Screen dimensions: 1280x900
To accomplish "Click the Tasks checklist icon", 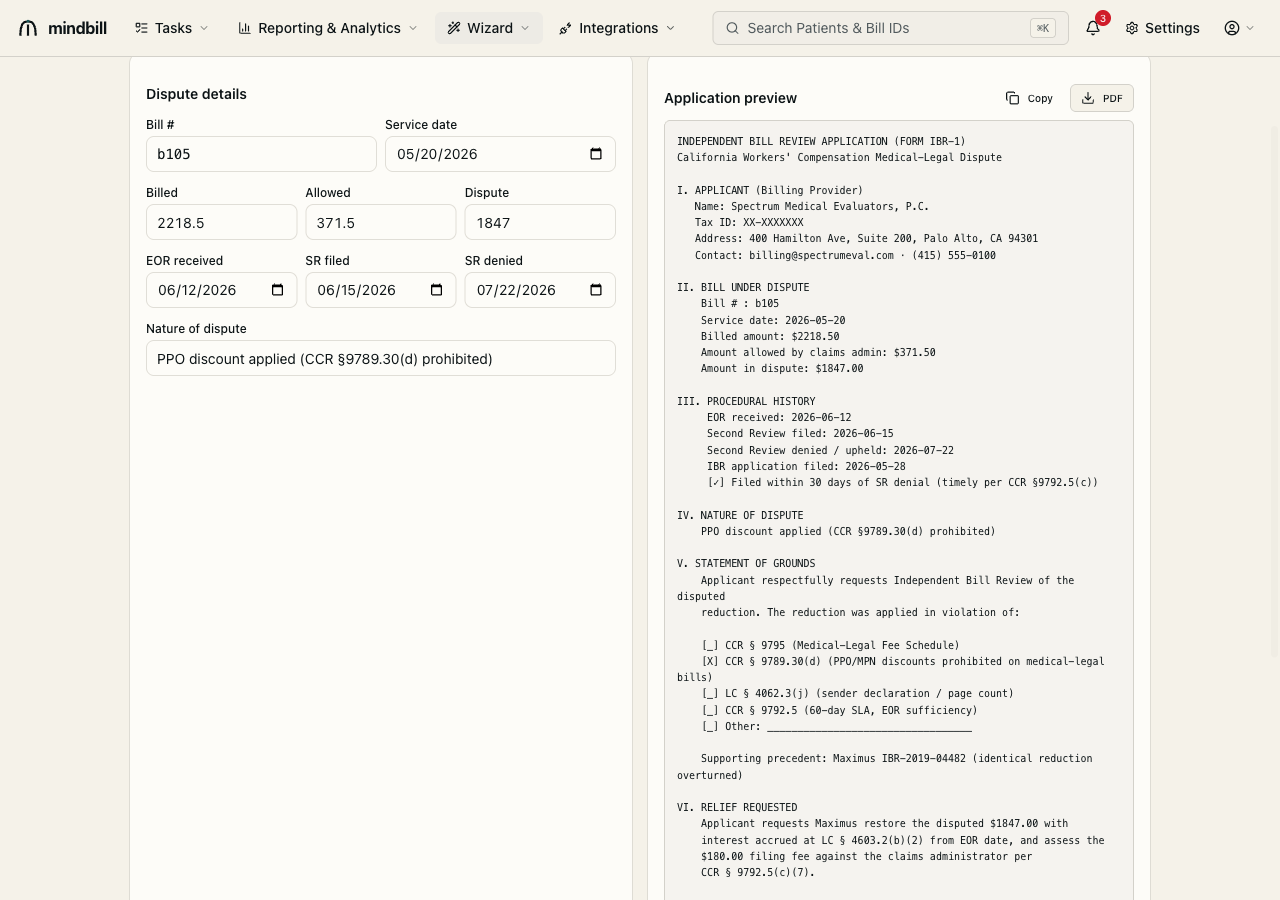I will 141,28.
